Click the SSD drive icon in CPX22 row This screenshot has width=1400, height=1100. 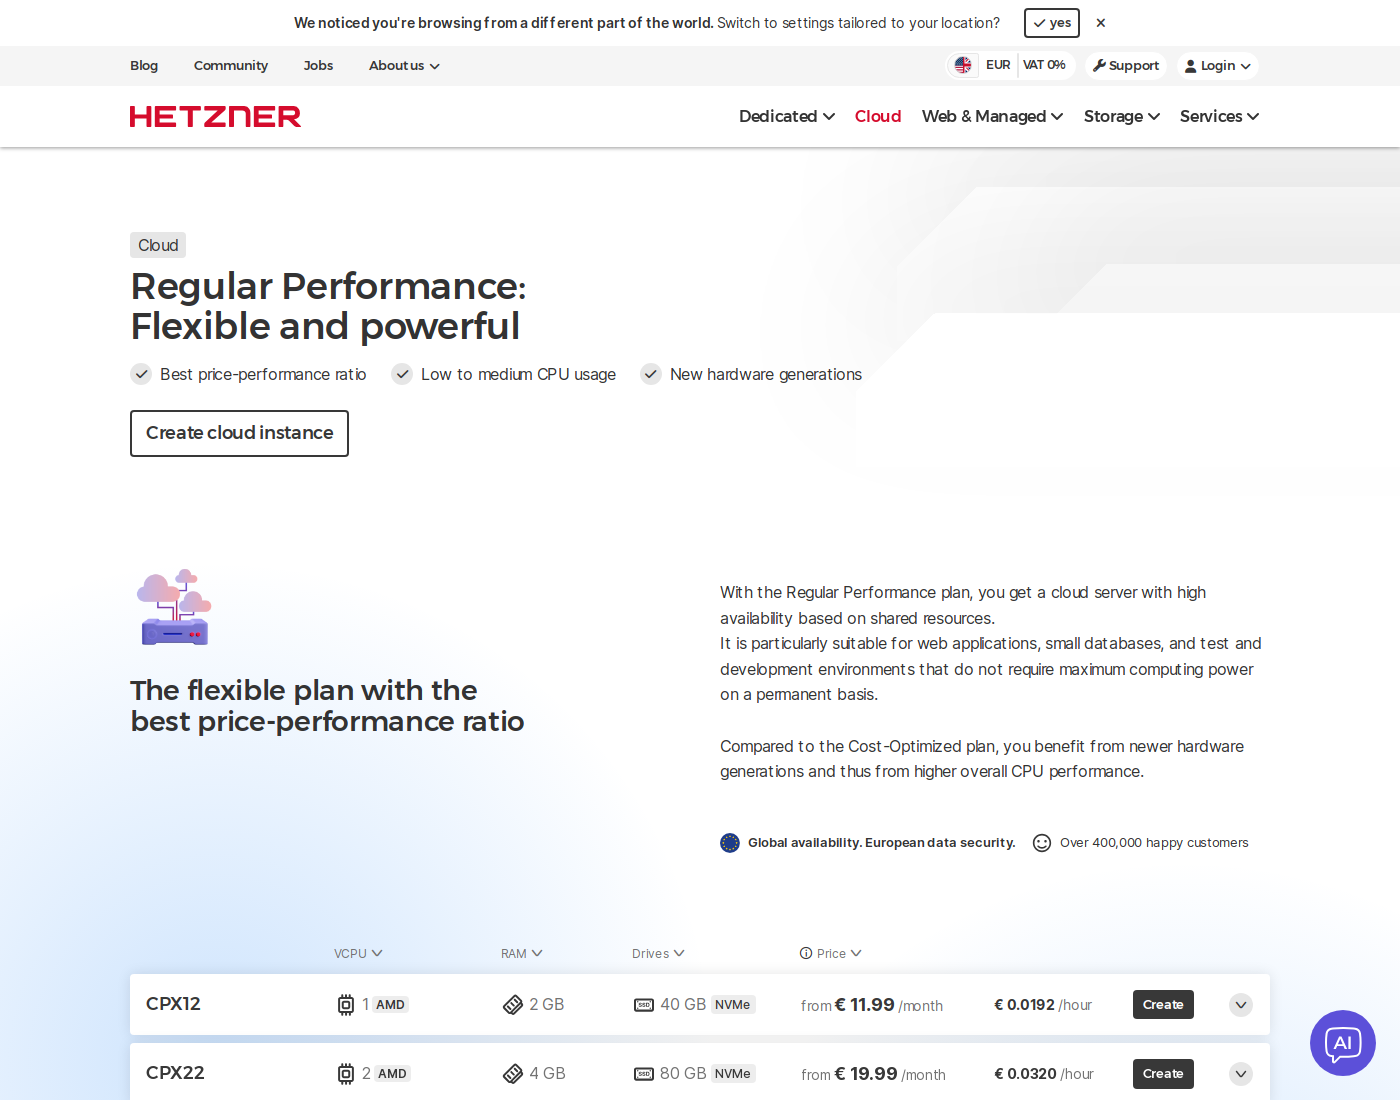644,1074
